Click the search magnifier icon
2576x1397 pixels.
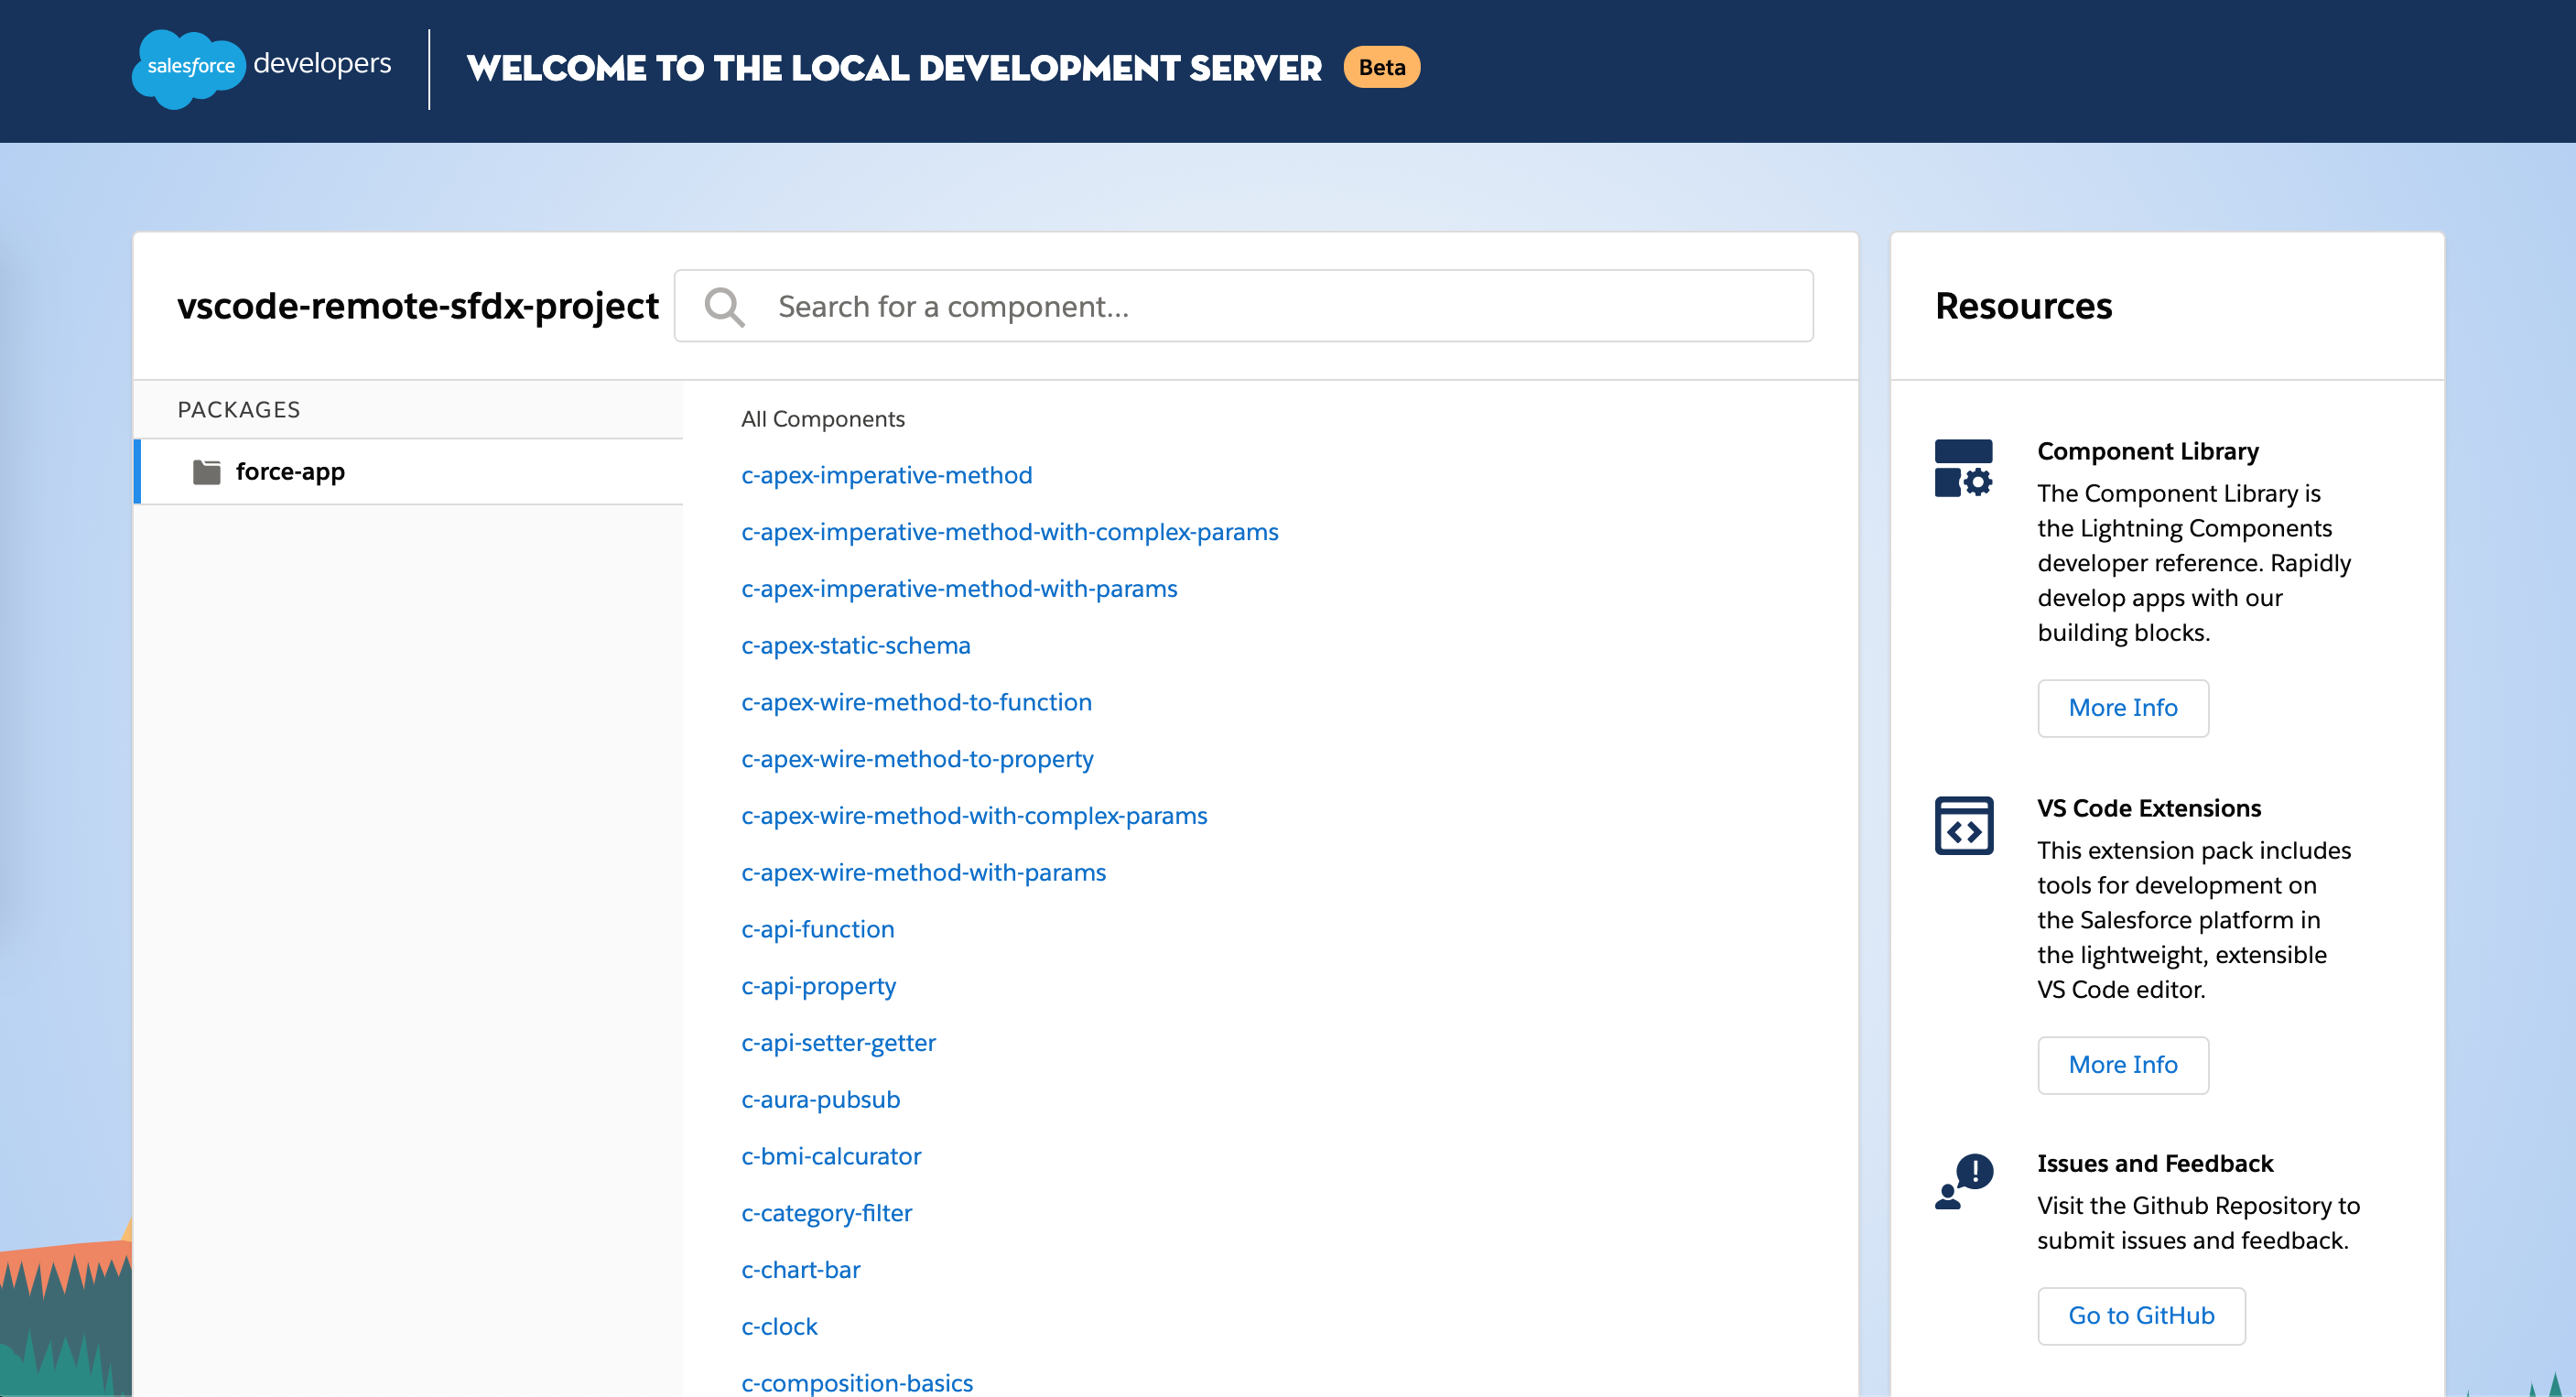click(724, 307)
